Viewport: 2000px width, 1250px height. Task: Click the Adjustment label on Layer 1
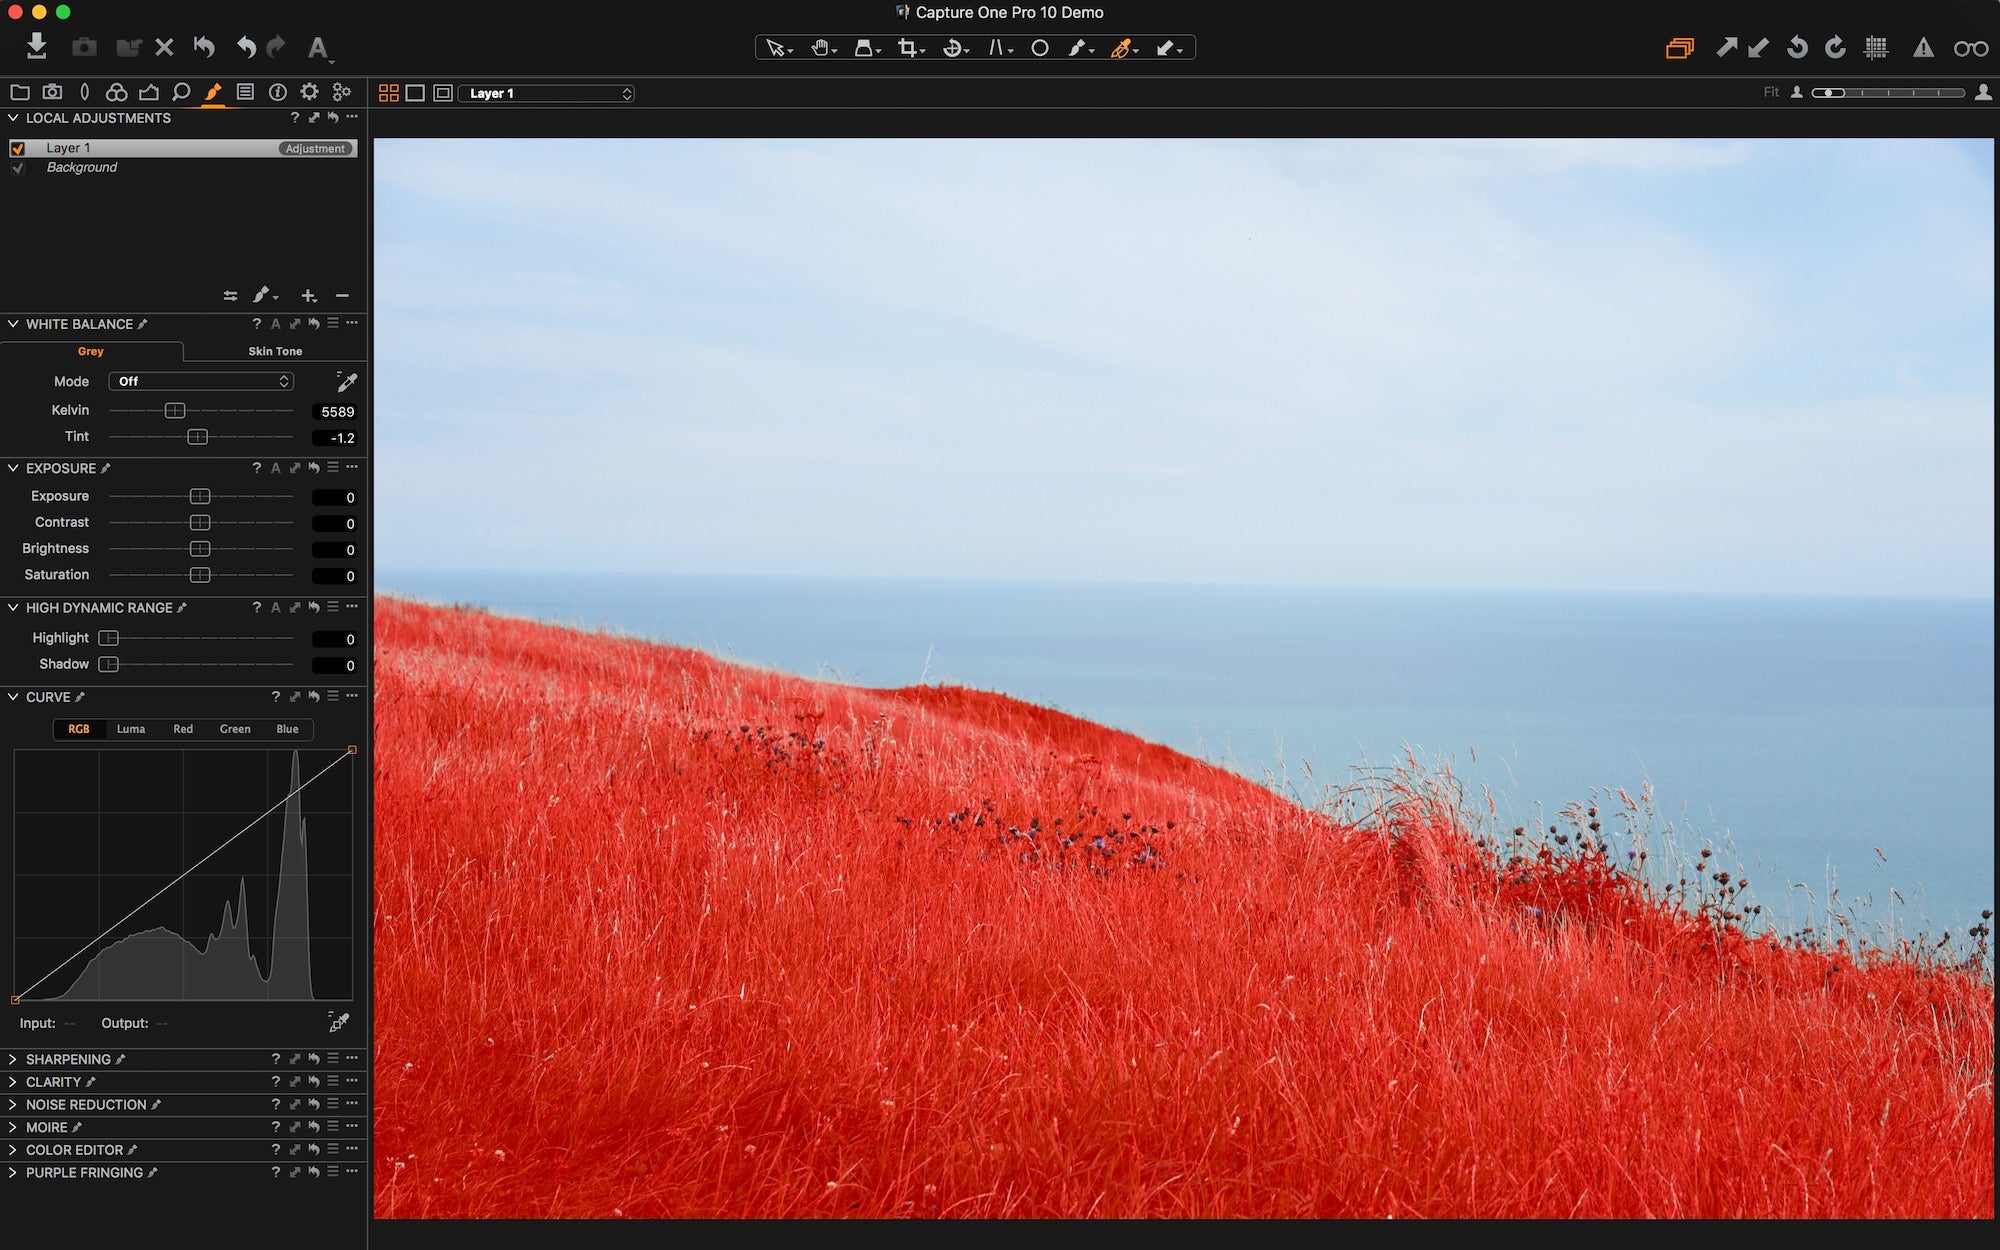315,148
